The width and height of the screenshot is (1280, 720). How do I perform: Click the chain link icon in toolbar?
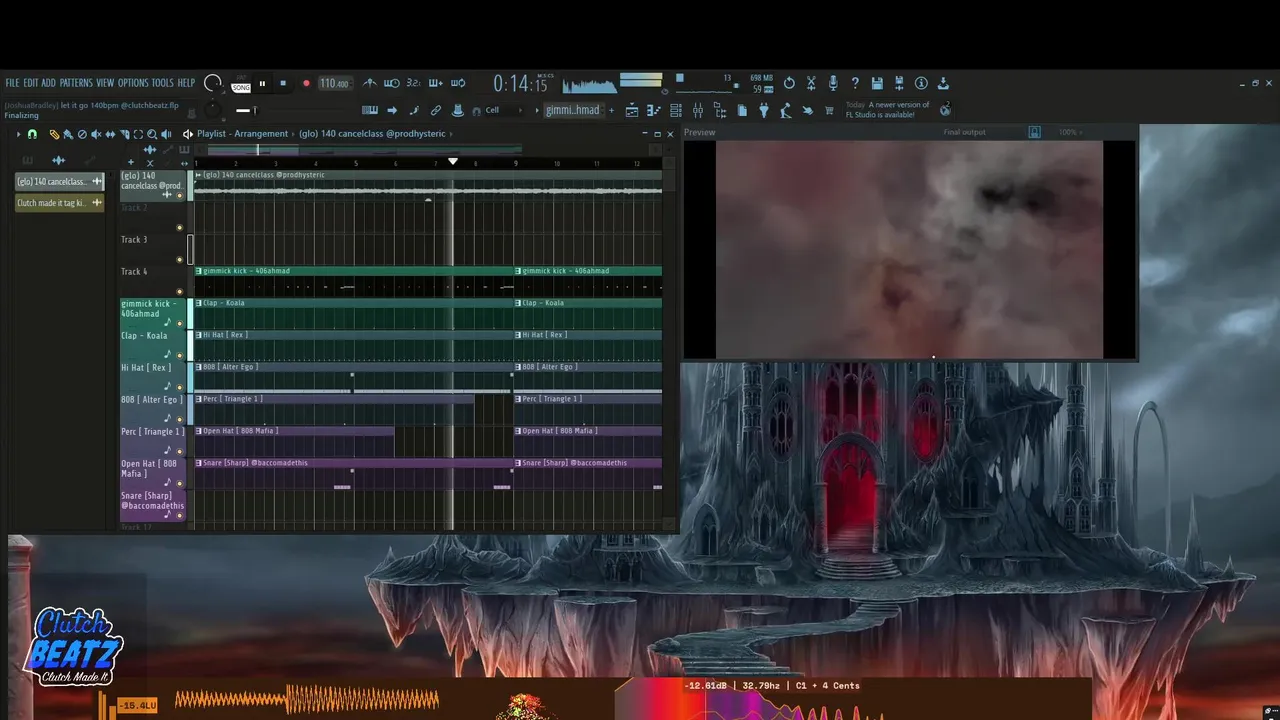click(435, 110)
